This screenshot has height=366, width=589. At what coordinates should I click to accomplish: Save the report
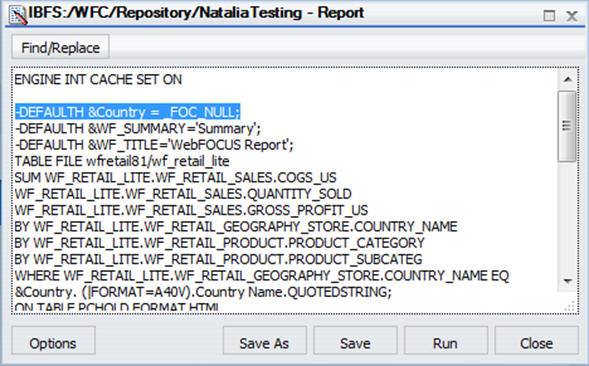point(355,343)
